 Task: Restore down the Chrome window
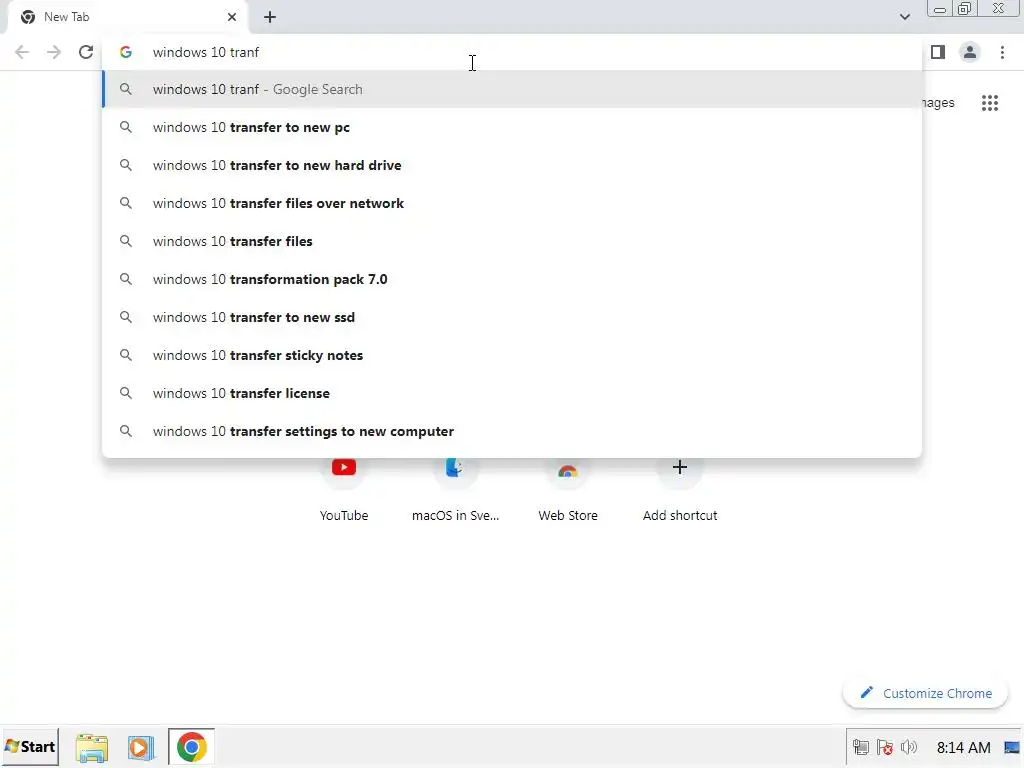[964, 9]
